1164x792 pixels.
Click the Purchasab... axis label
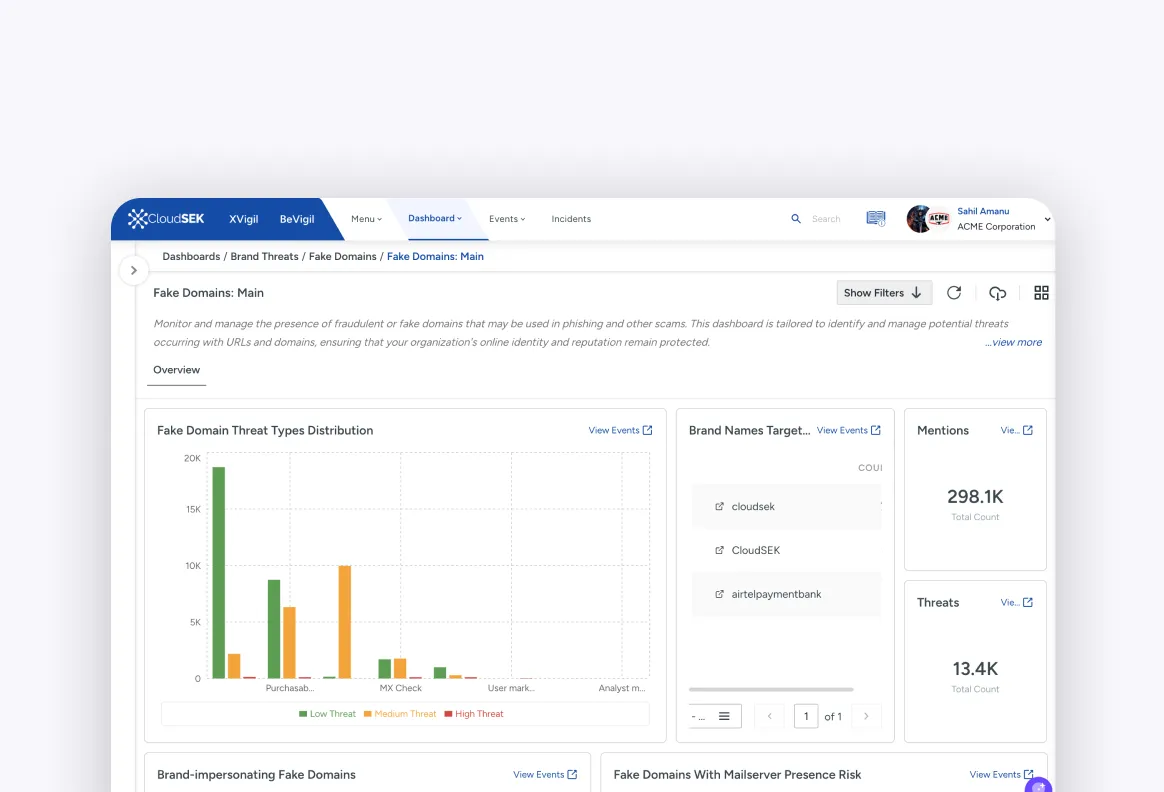(290, 688)
